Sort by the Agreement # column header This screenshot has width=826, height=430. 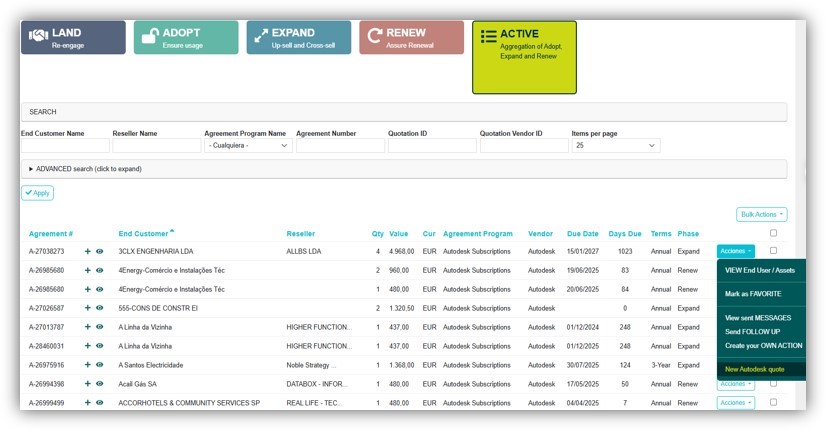(x=51, y=234)
